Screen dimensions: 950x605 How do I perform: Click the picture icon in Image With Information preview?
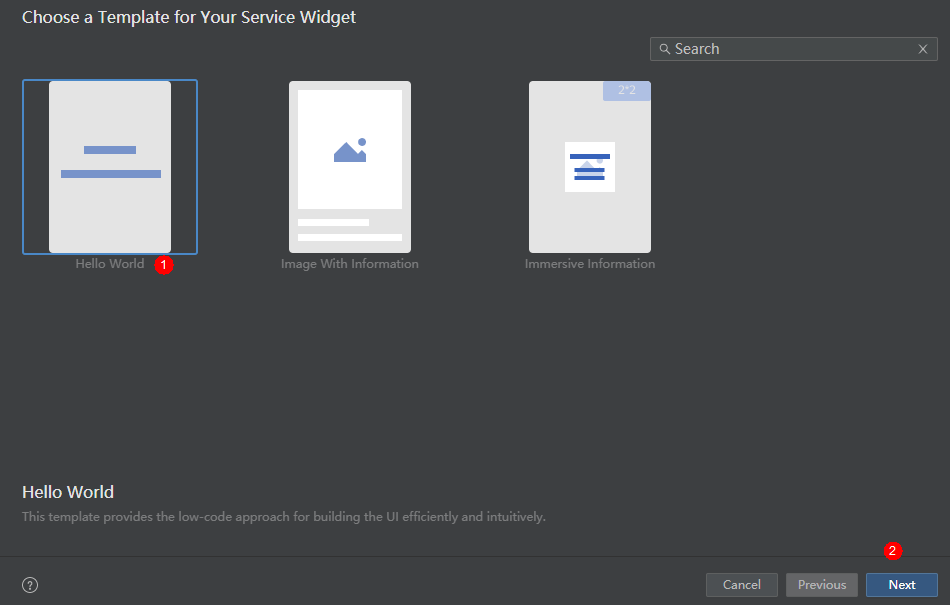(x=350, y=150)
